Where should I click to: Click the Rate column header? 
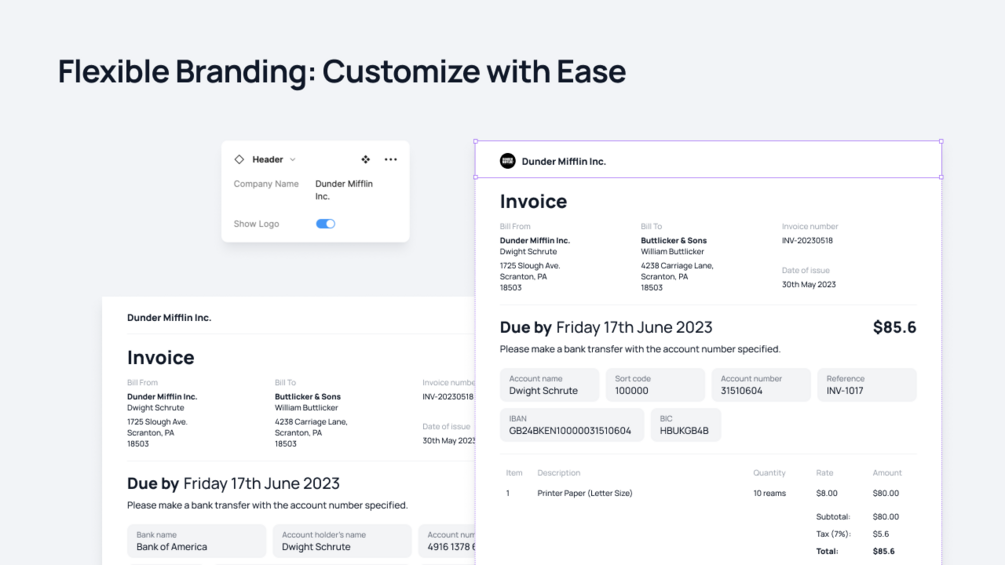(824, 473)
